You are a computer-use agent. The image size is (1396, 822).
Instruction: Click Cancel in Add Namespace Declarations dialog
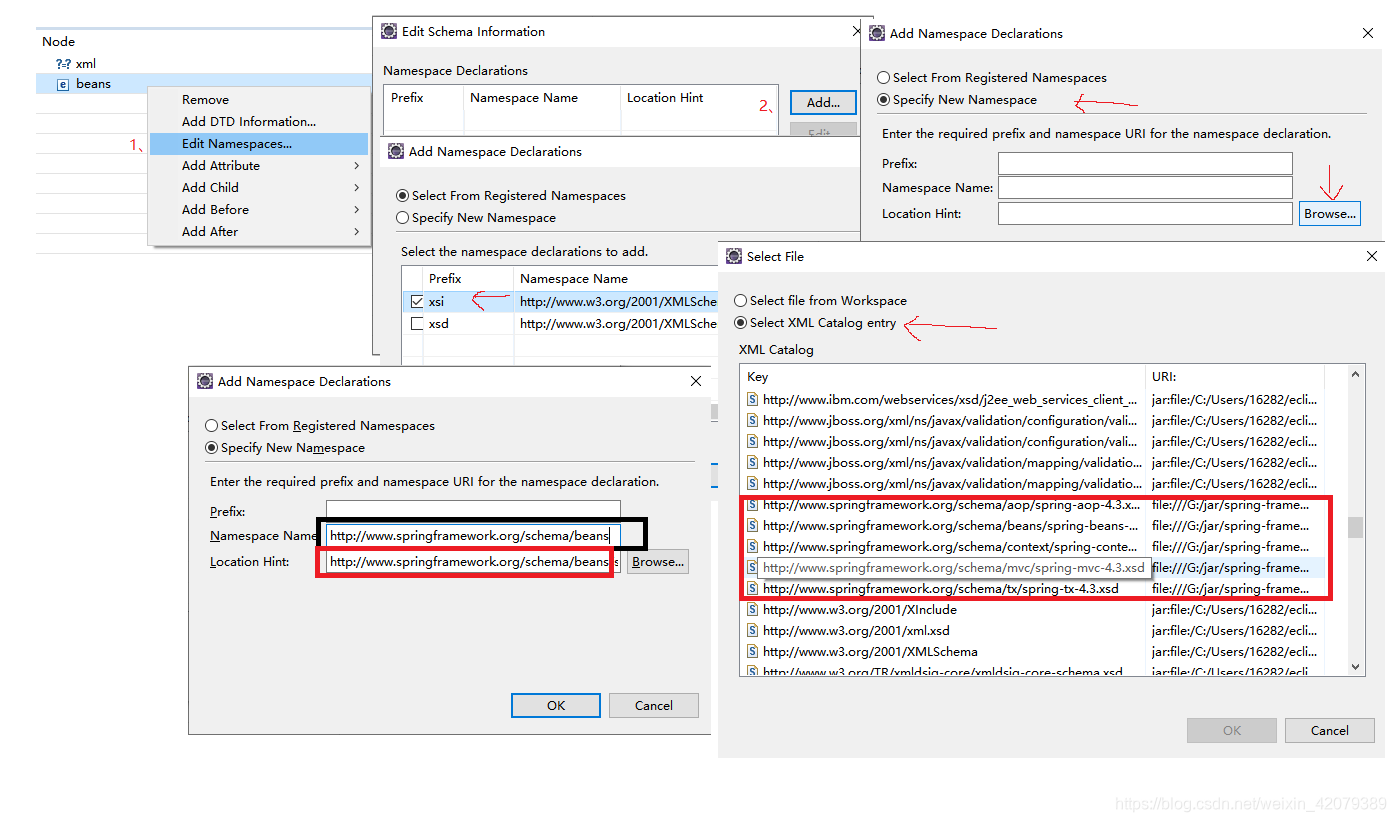654,705
